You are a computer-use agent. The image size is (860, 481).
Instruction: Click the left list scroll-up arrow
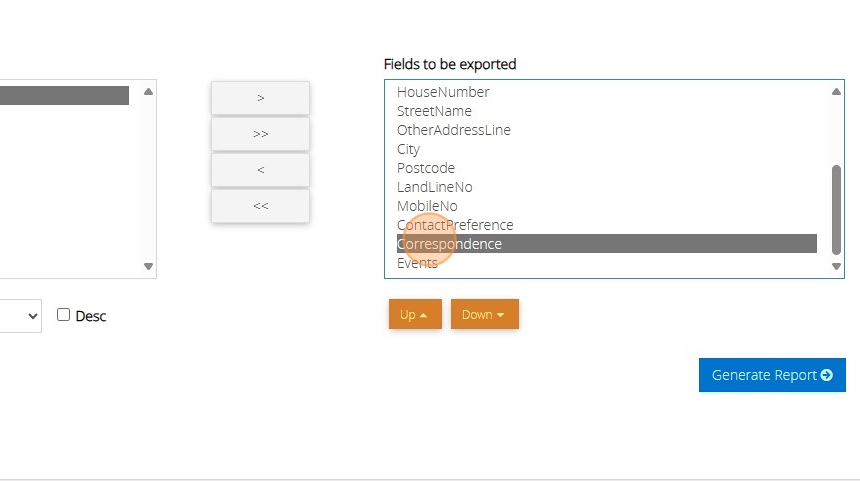pyautogui.click(x=148, y=92)
